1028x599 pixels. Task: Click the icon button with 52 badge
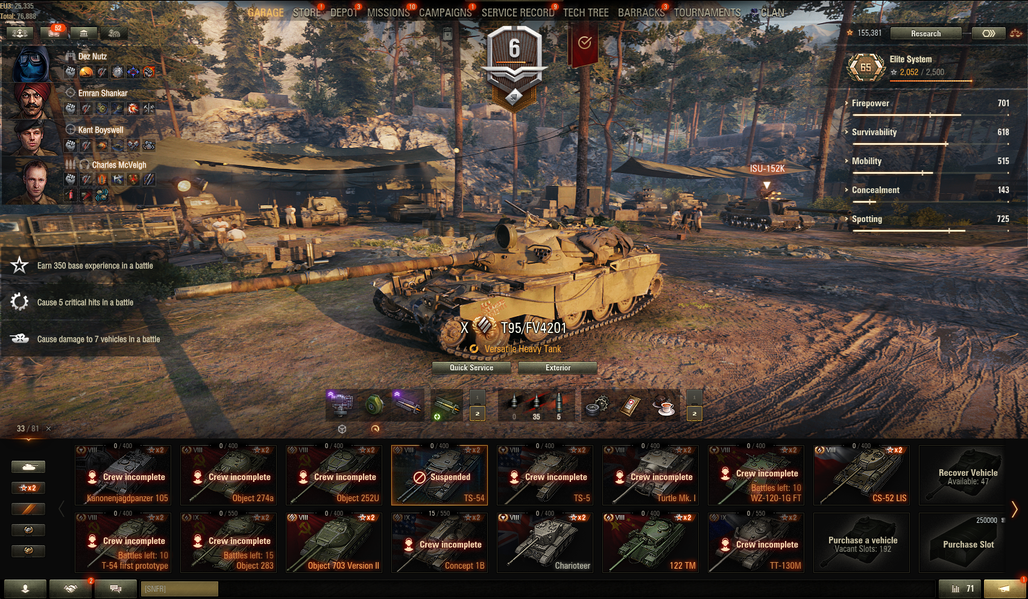[55, 32]
